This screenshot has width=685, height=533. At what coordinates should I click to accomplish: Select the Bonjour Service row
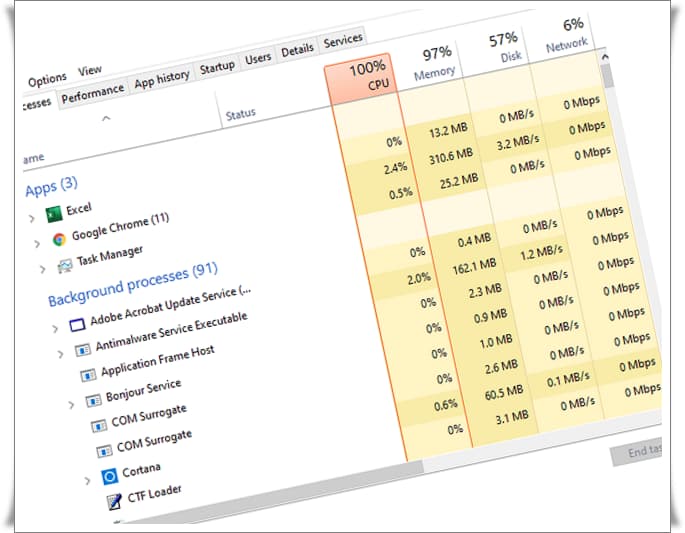tap(143, 390)
